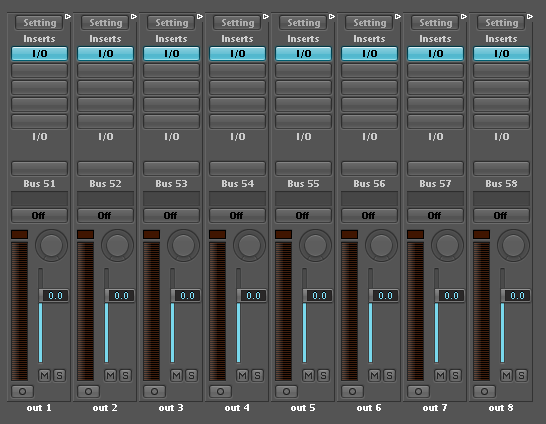Click the empty I/O slot above Bus 54
The width and height of the screenshot is (546, 424).
click(x=237, y=168)
